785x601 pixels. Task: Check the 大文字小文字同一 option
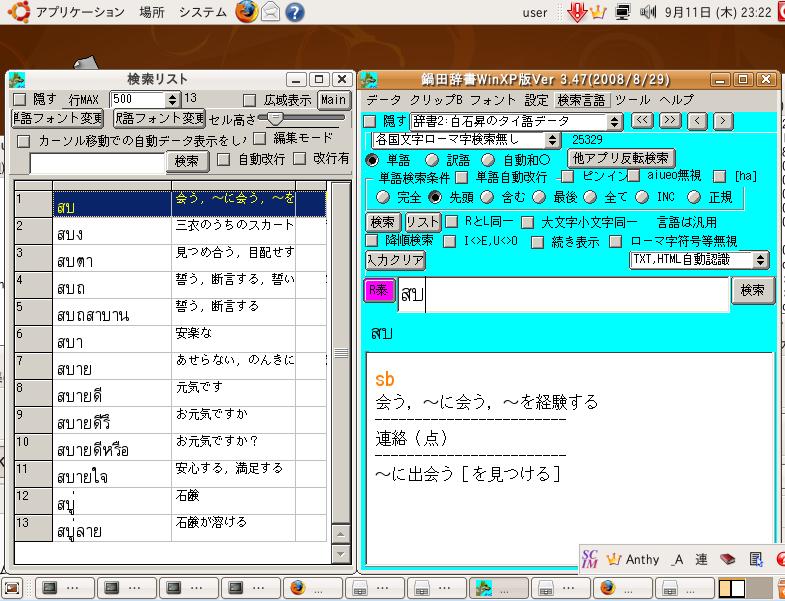(528, 221)
